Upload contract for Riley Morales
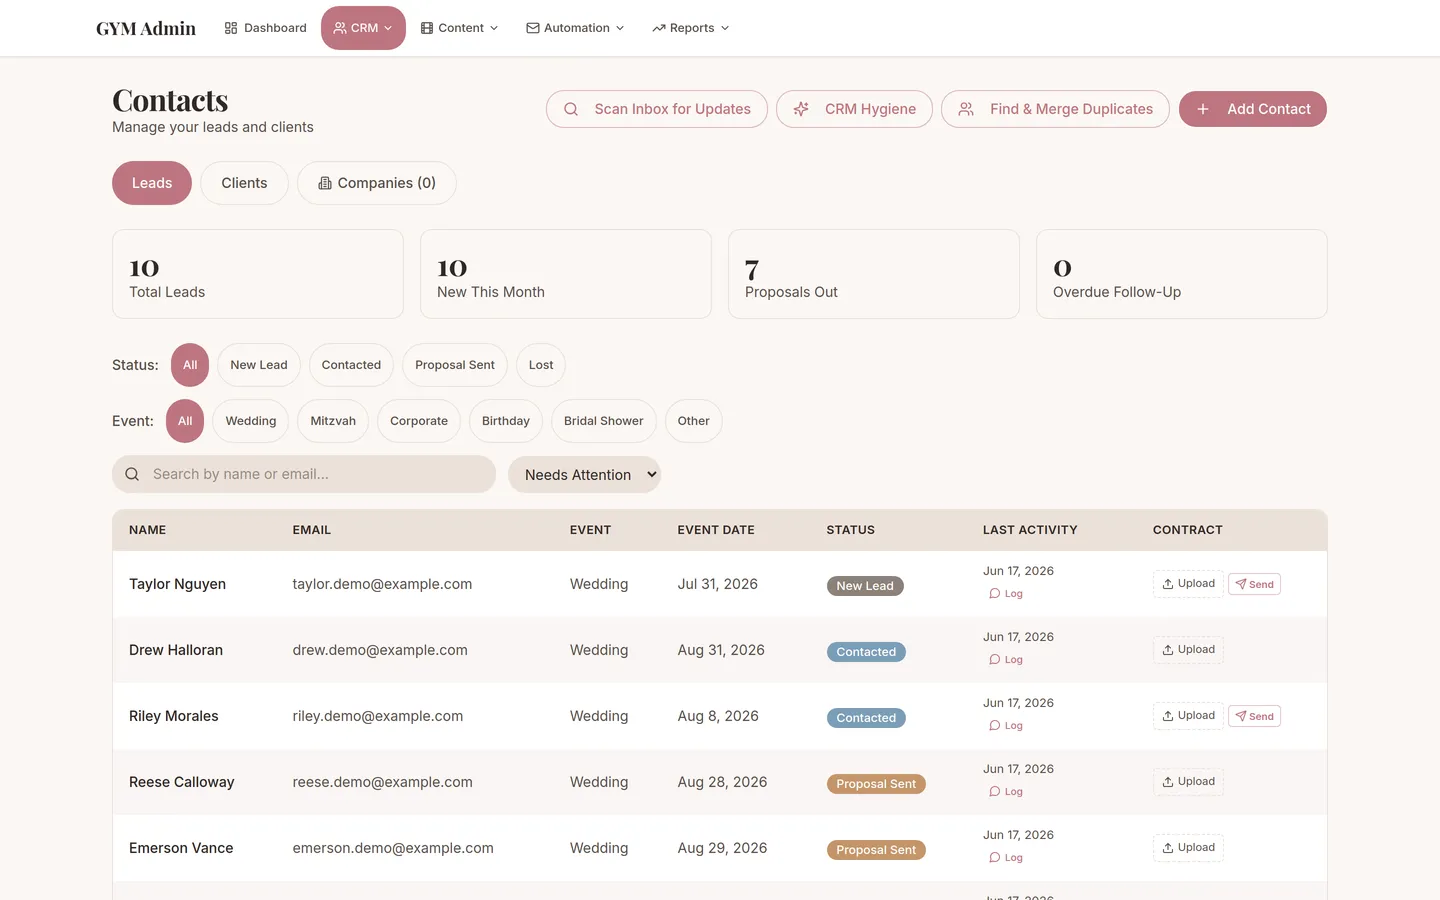This screenshot has width=1440, height=900. (x=1188, y=716)
